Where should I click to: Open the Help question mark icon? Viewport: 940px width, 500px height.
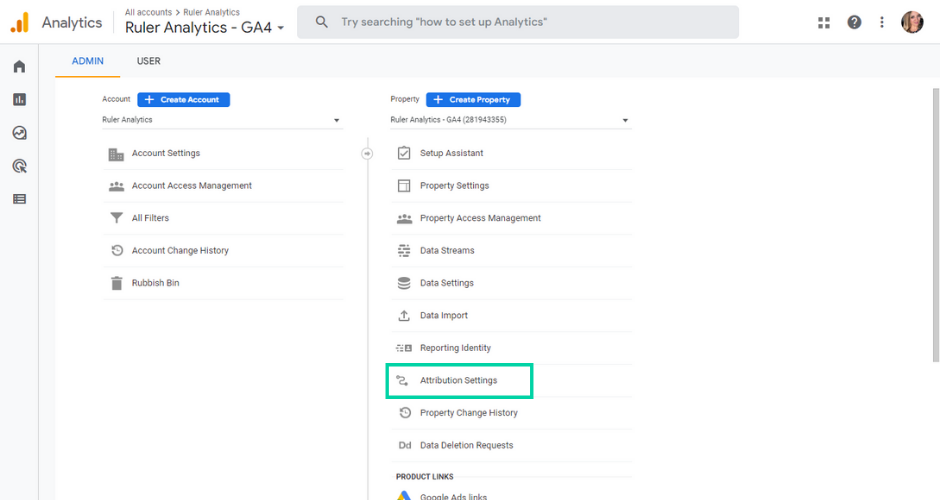pyautogui.click(x=854, y=22)
